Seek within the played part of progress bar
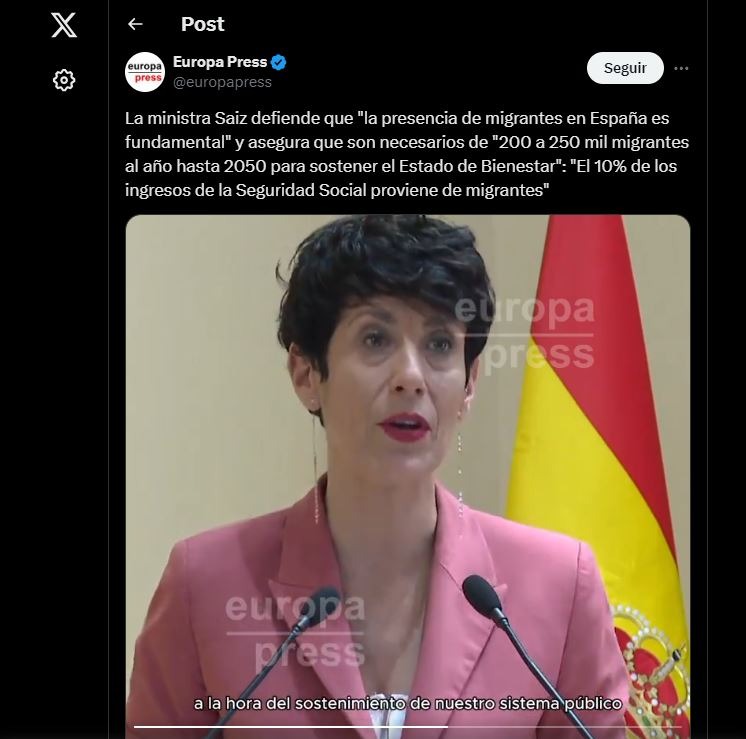This screenshot has width=746, height=739. [290, 727]
